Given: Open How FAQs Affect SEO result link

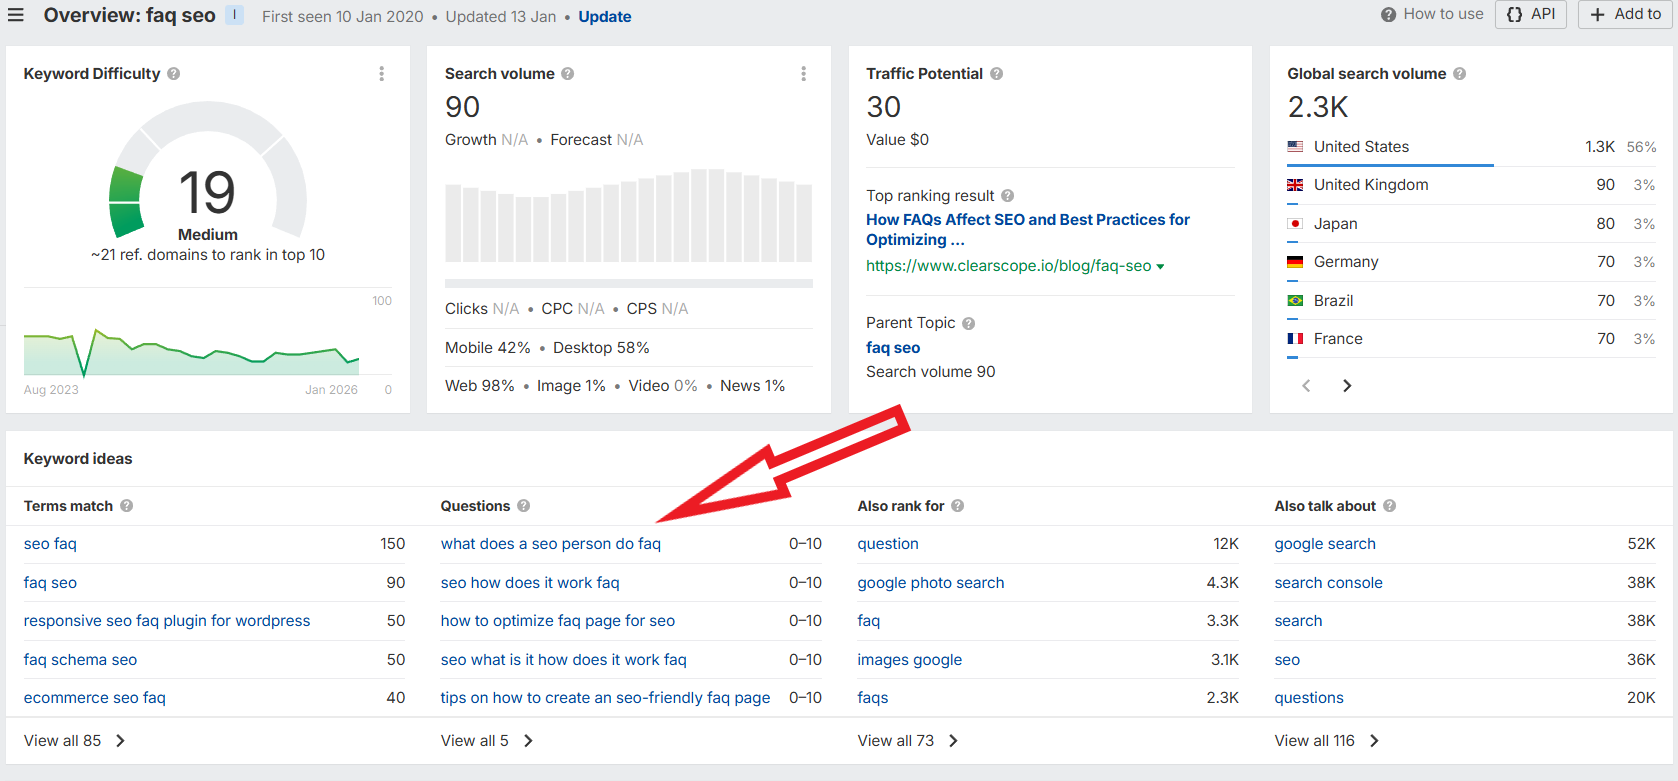Looking at the screenshot, I should [1028, 230].
